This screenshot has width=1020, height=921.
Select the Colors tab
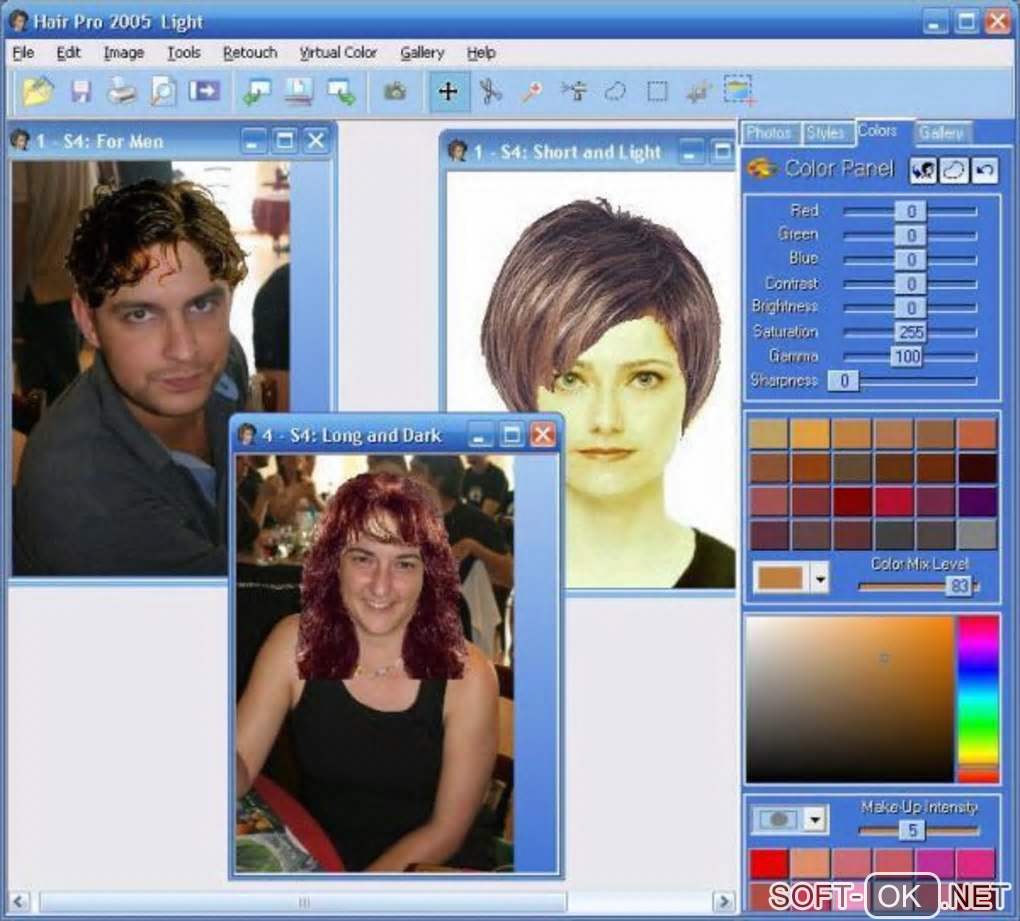click(x=883, y=131)
